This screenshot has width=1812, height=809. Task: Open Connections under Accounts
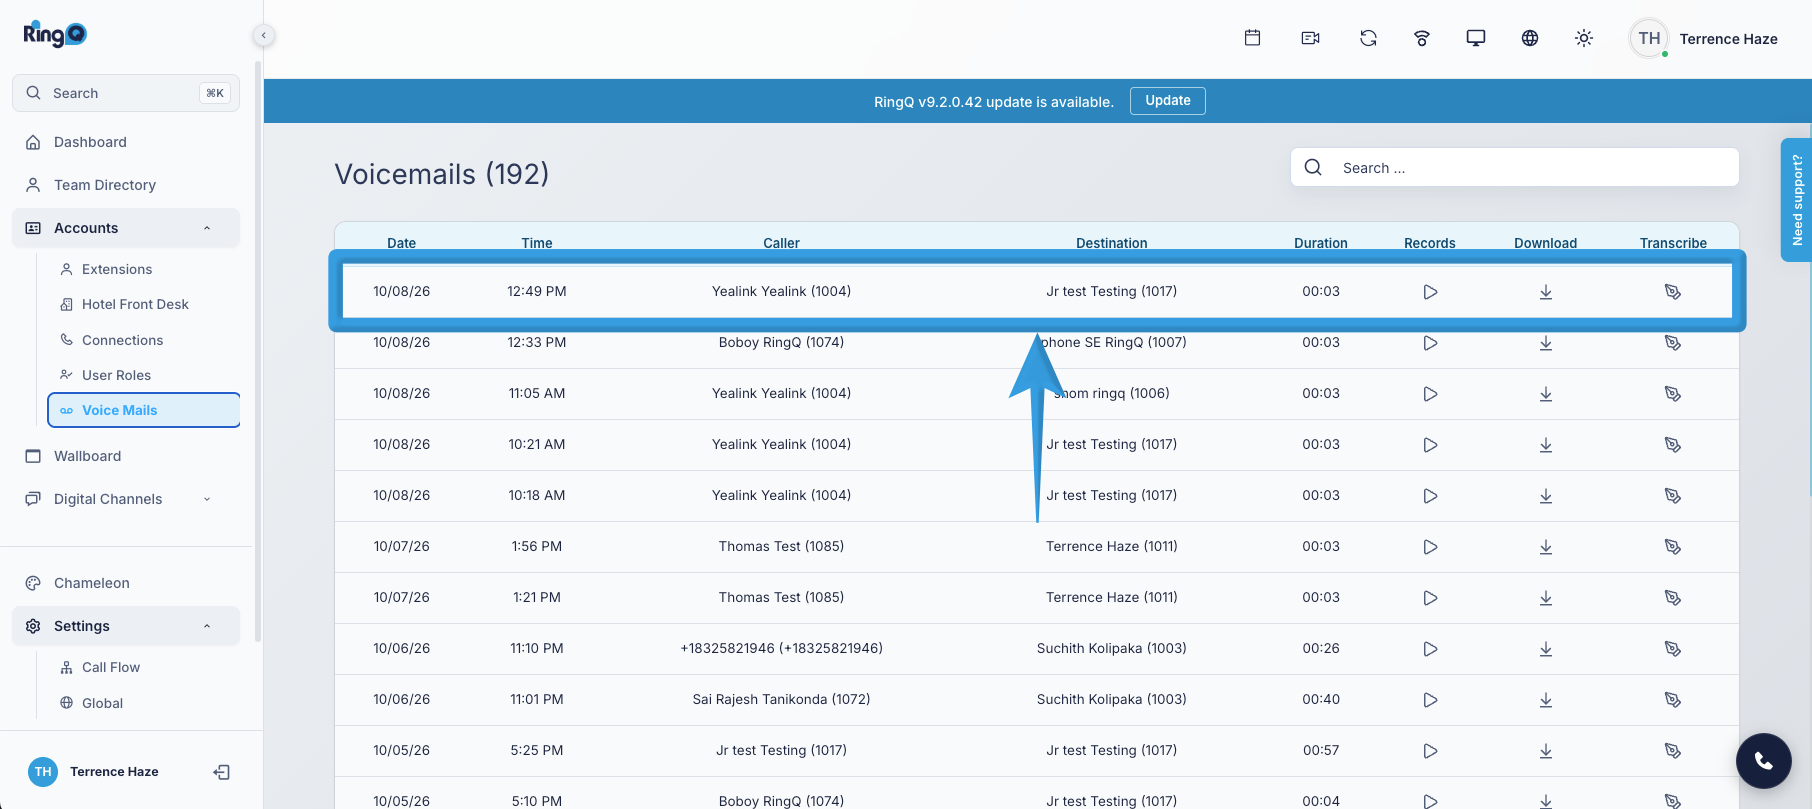coord(144,340)
